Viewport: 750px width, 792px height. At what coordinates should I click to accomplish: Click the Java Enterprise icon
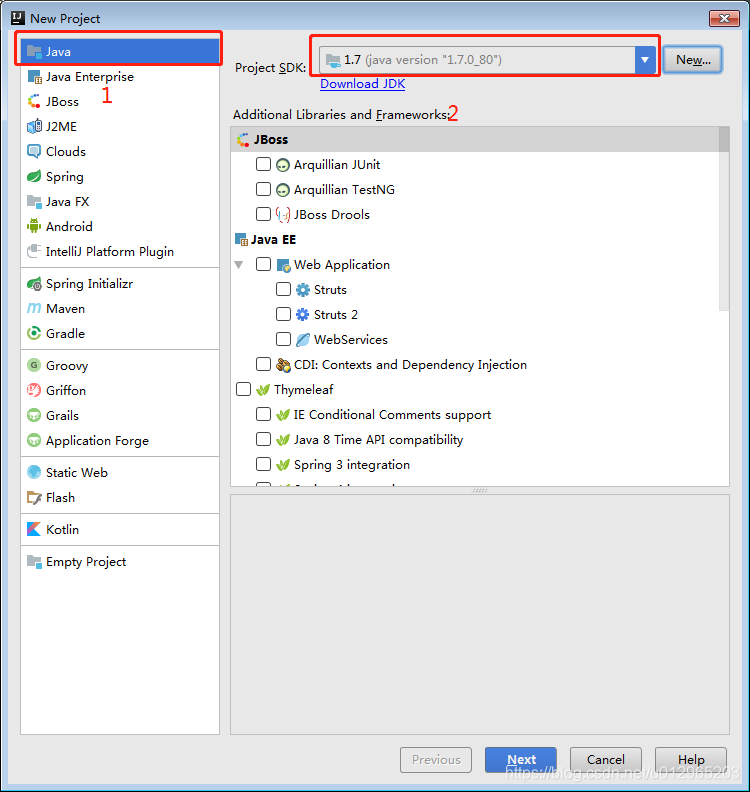coord(34,77)
